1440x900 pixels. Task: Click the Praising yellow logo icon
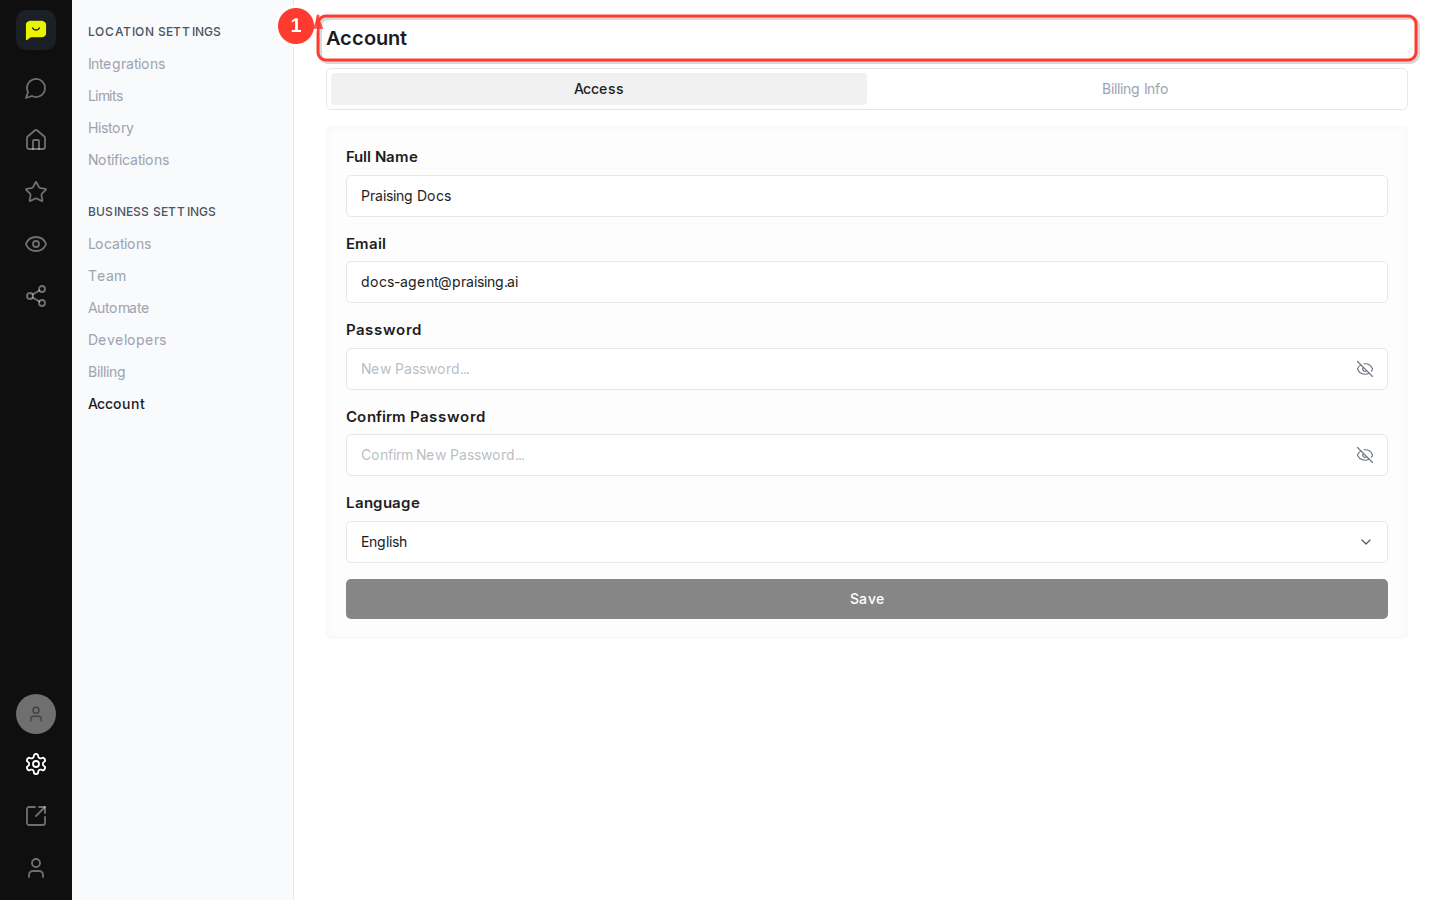click(36, 30)
